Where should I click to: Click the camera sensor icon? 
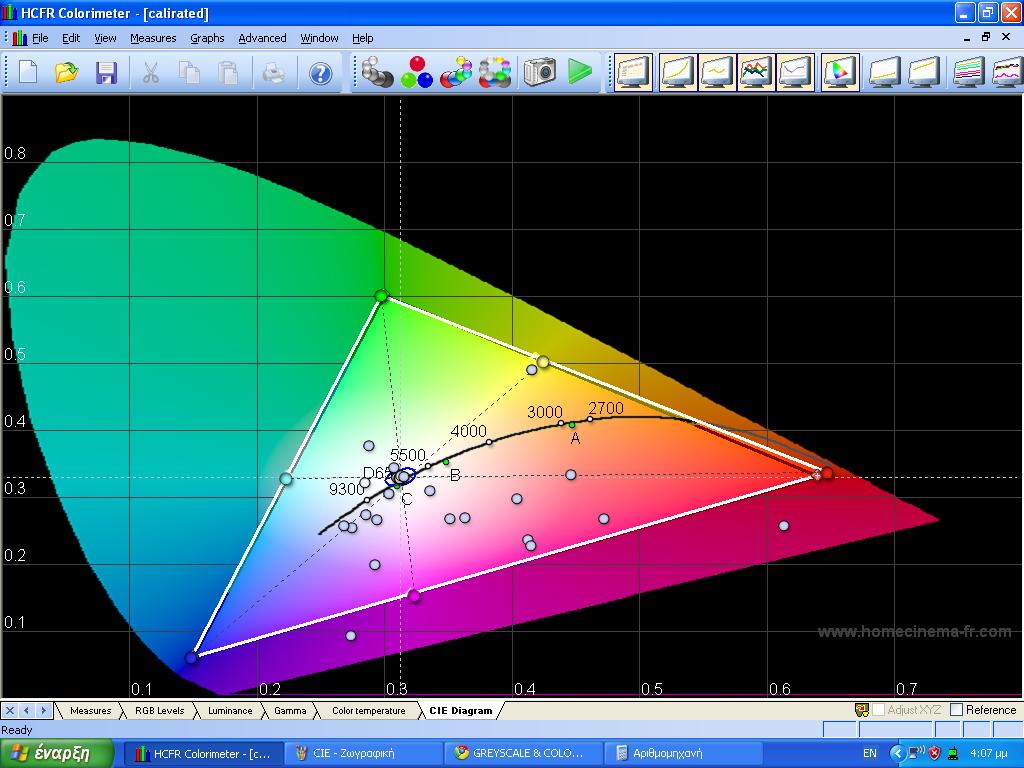539,72
